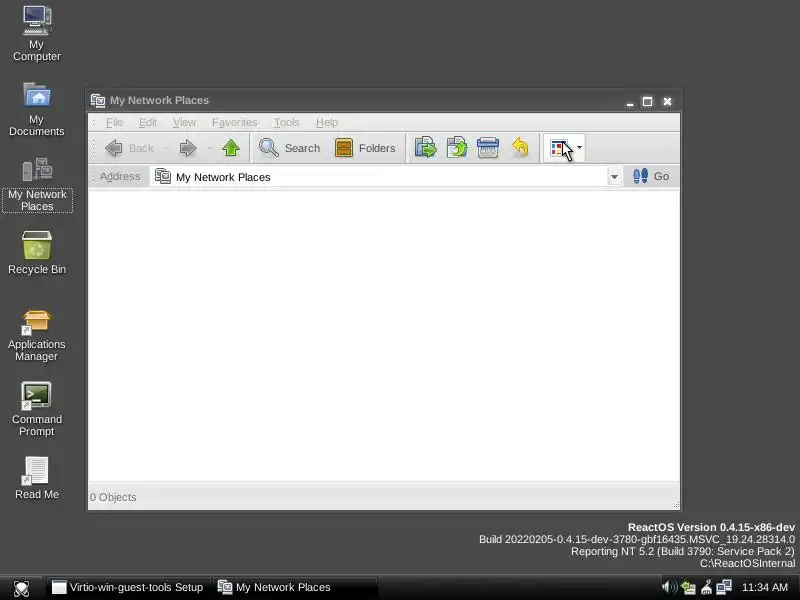Open the View menu
Screen dimensions: 800x600
(x=184, y=122)
